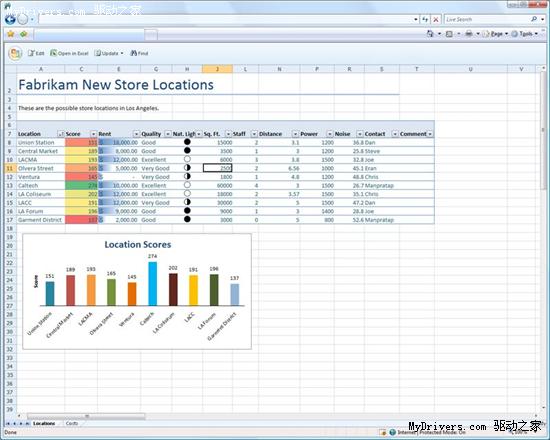Select the column A header
Viewport: 550px width, 440px height.
pyautogui.click(x=41, y=69)
